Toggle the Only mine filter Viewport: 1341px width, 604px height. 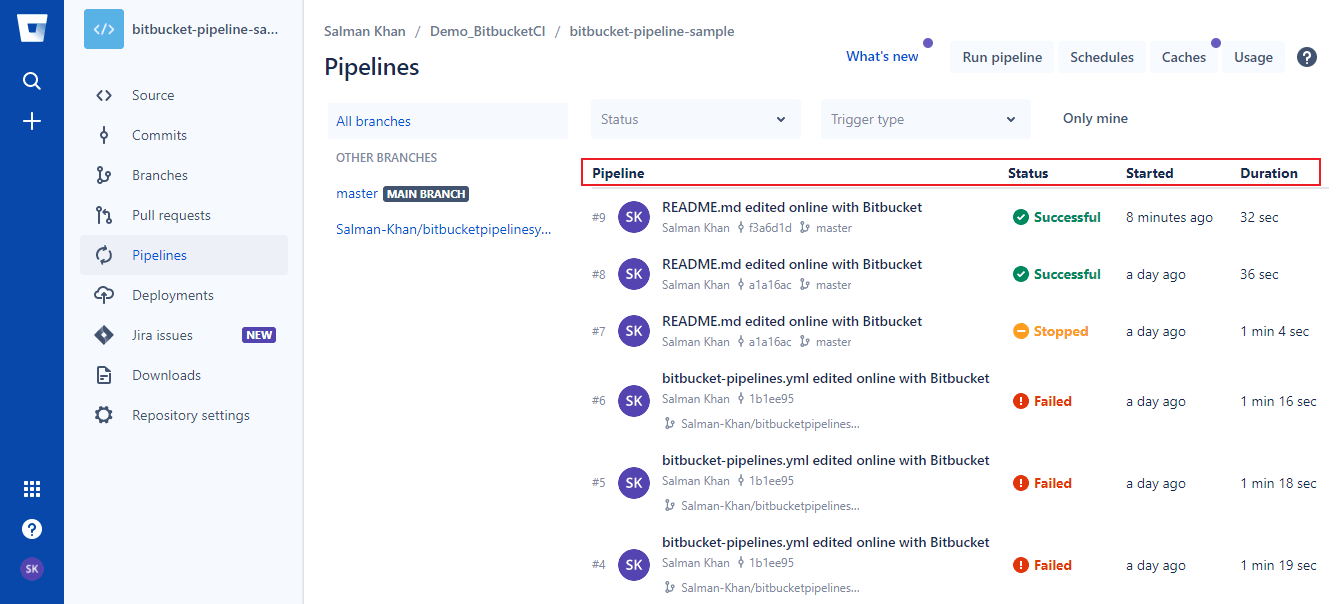tap(1095, 119)
